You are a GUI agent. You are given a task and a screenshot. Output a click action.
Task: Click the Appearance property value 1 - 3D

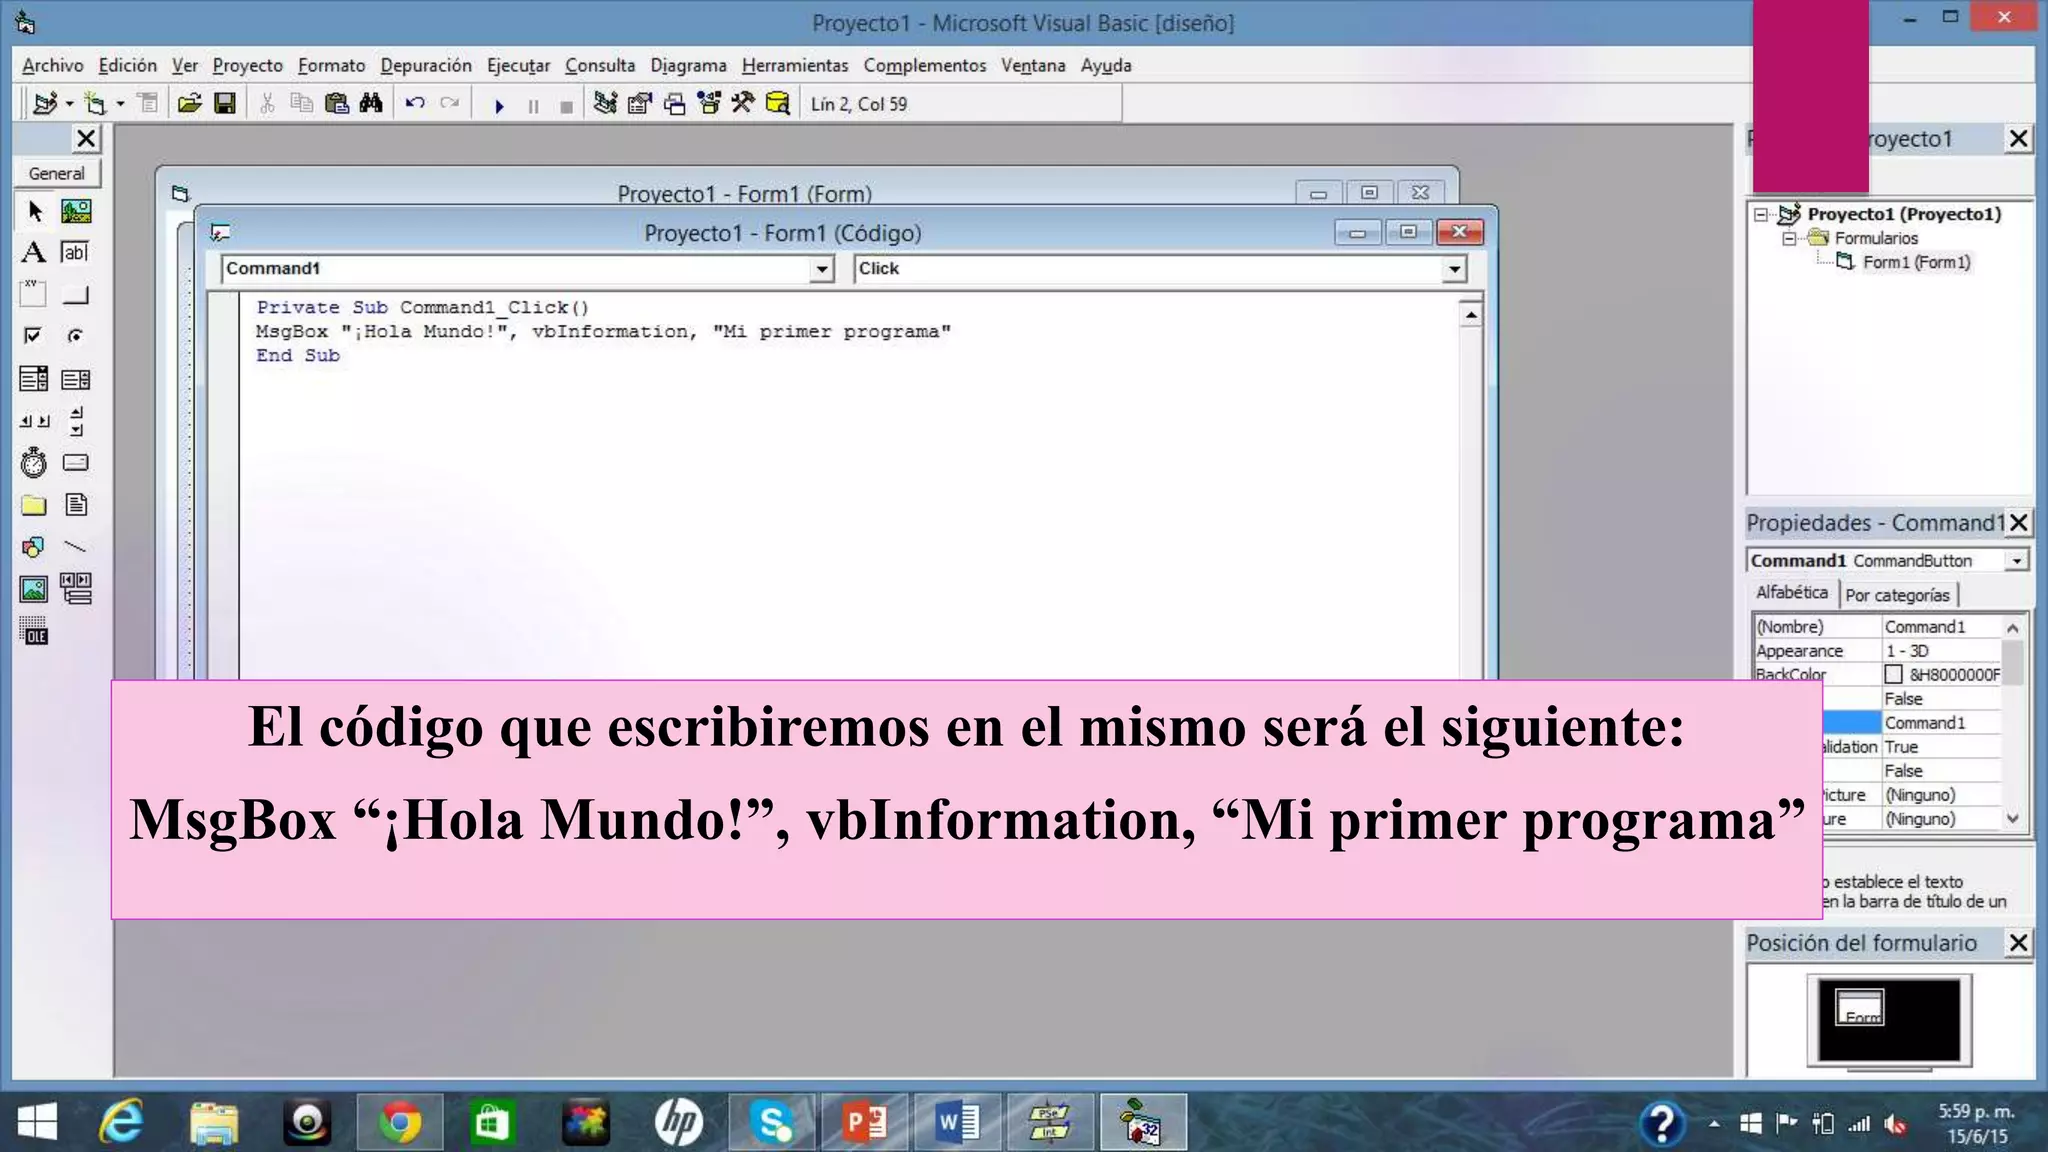(1942, 651)
